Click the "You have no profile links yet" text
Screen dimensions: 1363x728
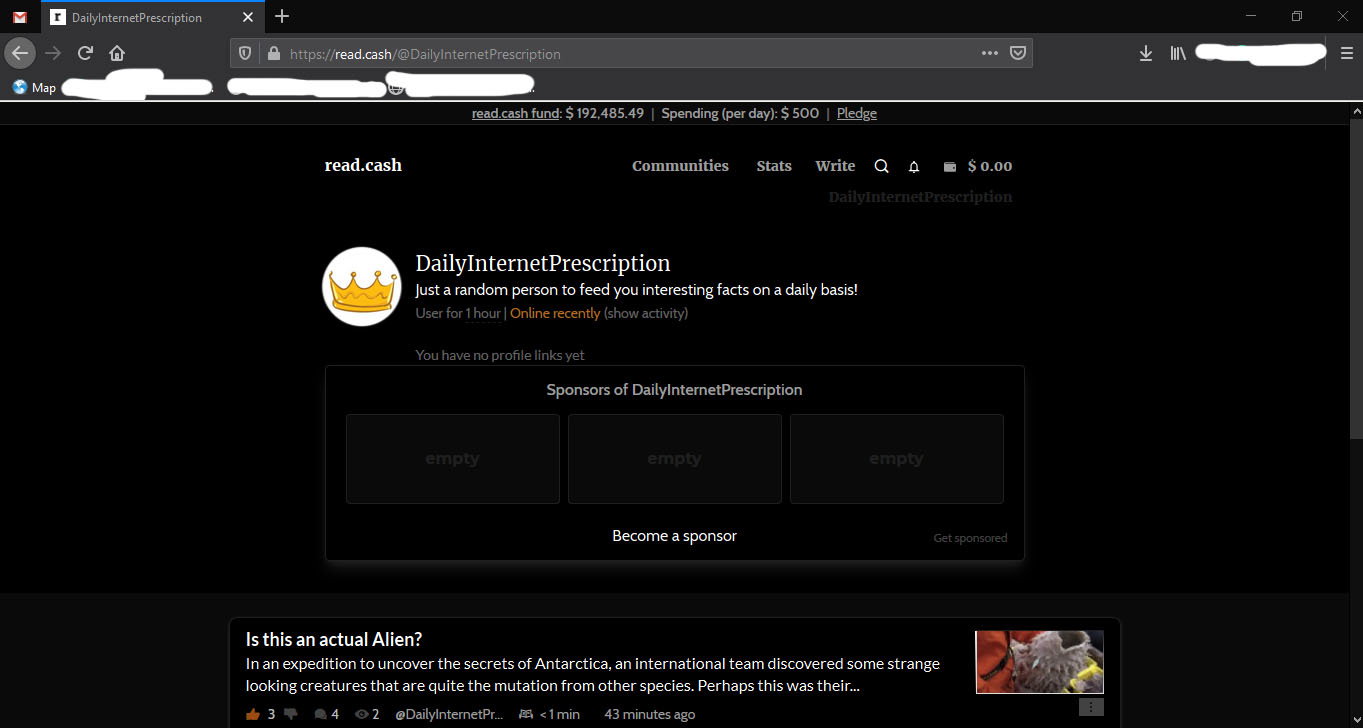tap(500, 355)
